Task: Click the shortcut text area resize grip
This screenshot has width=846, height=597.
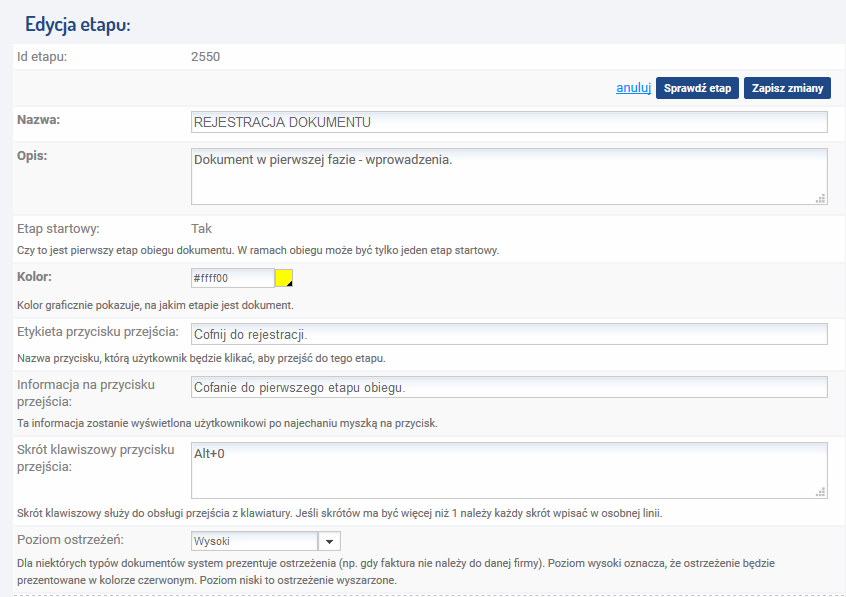Action: (821, 492)
